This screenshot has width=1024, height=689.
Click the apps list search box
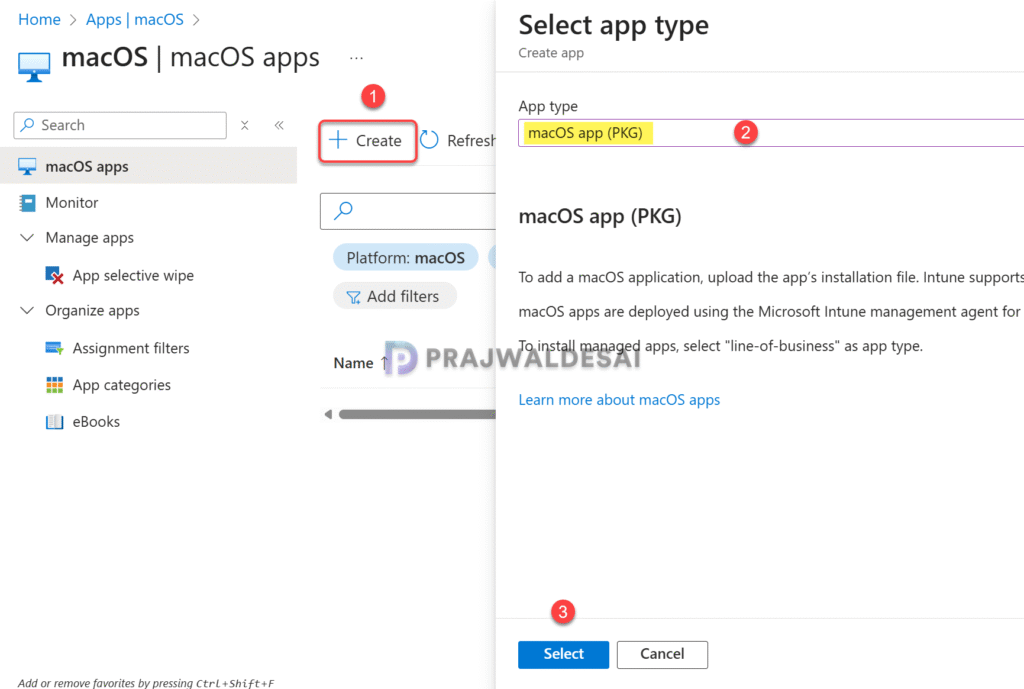pos(408,211)
